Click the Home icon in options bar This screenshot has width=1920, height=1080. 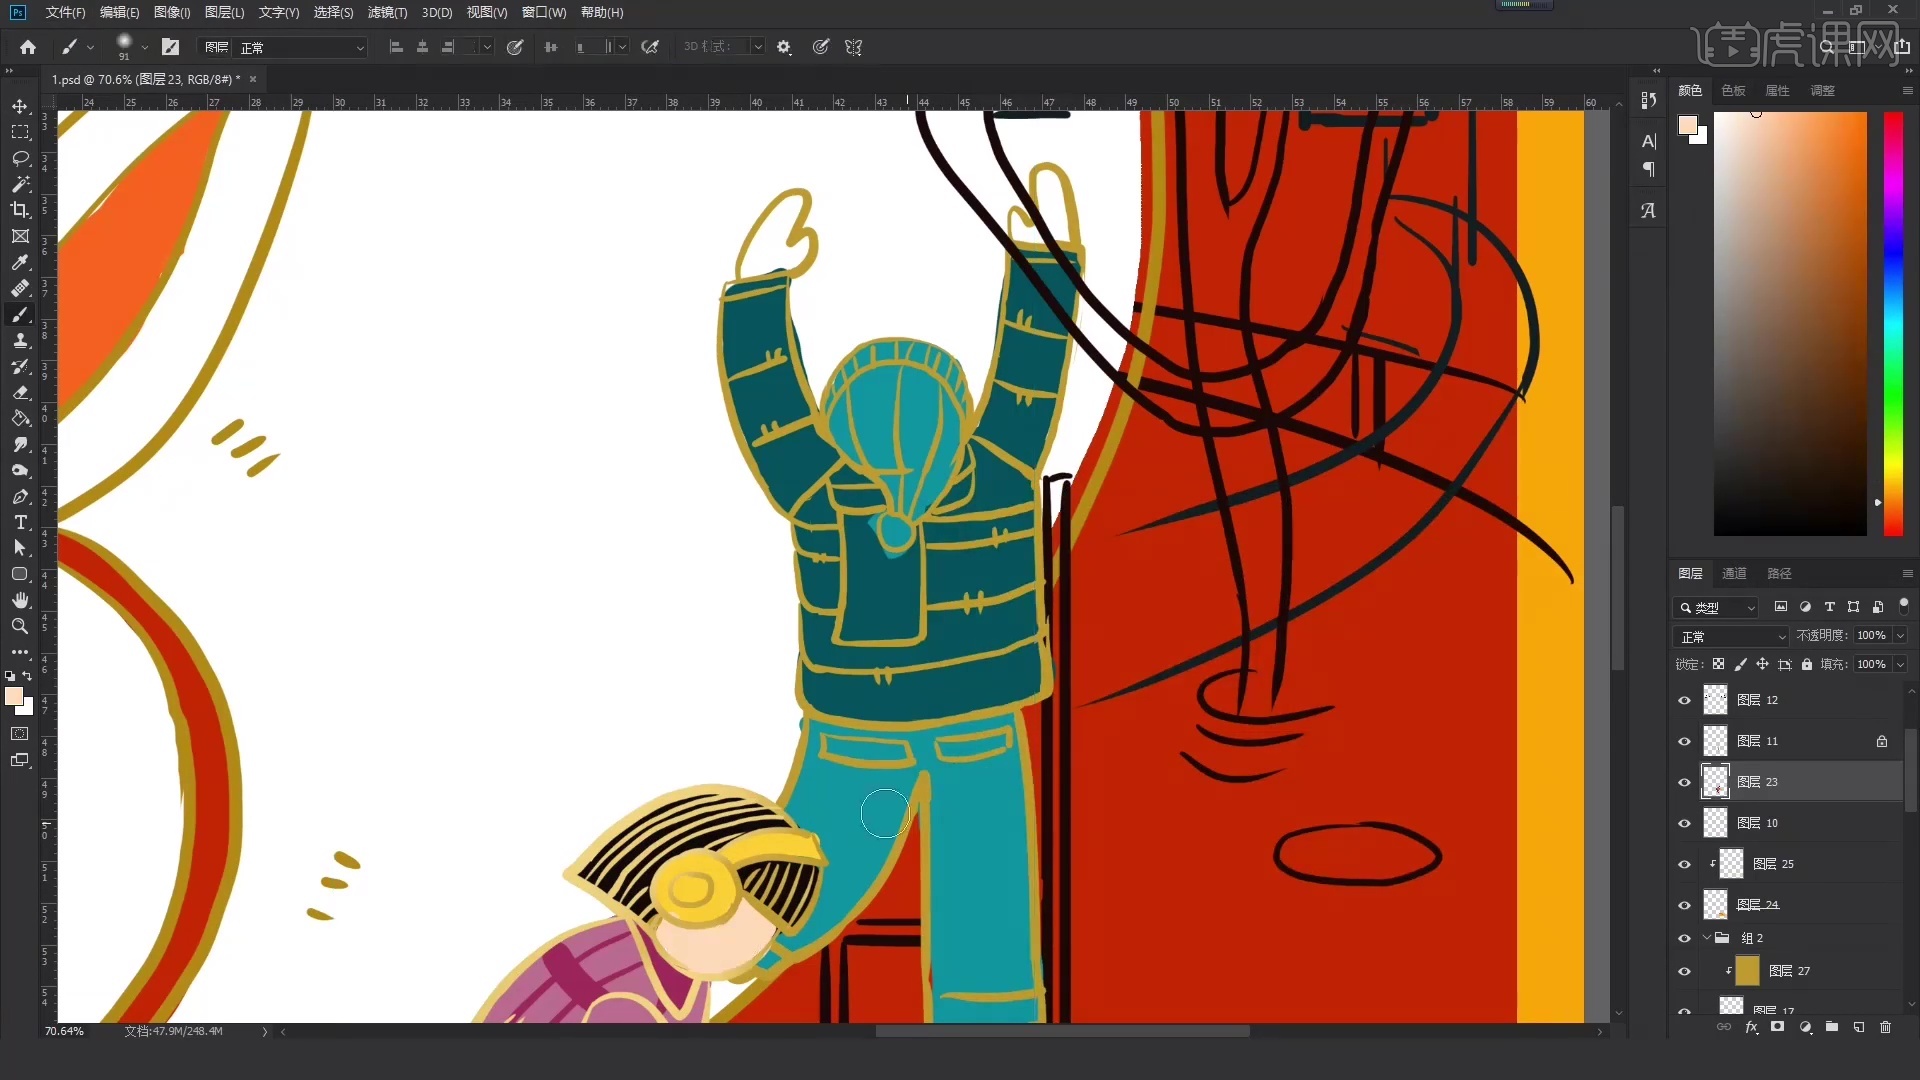(28, 47)
